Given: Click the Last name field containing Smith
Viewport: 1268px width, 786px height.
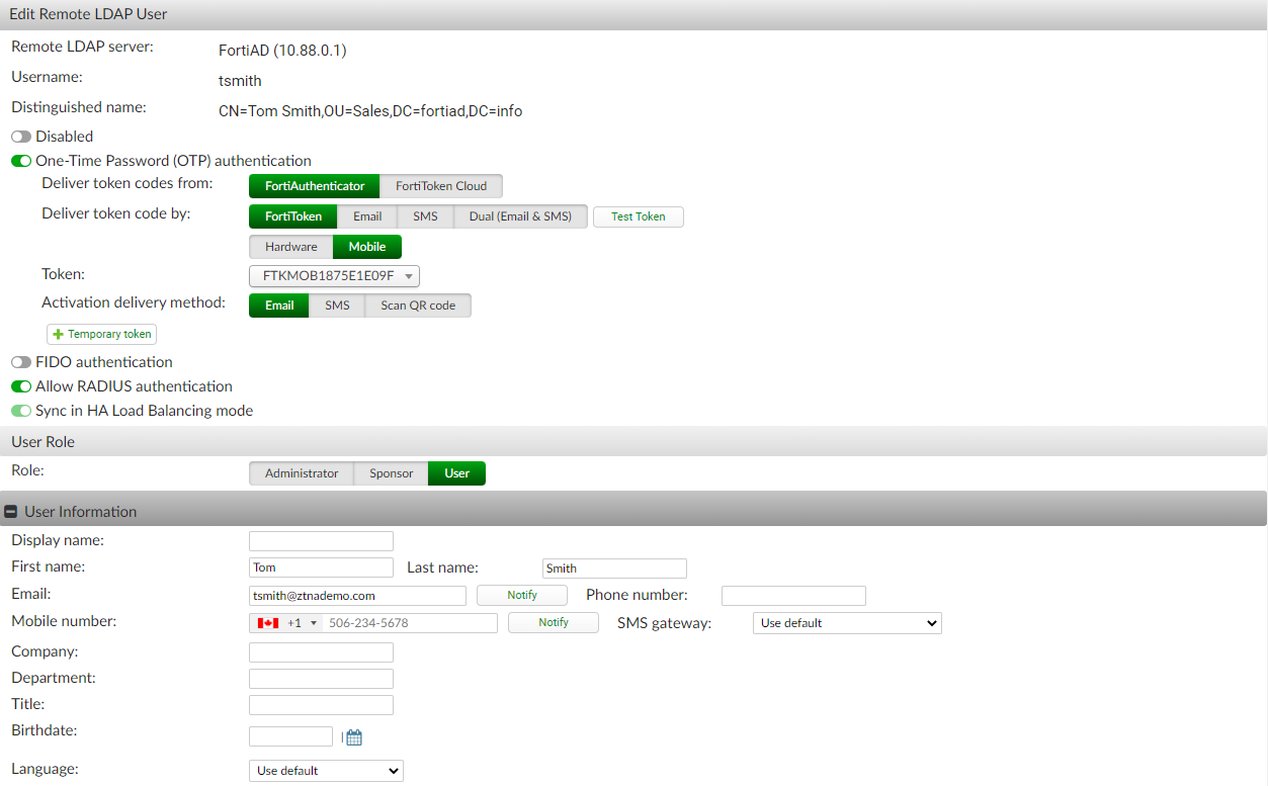Looking at the screenshot, I should [614, 568].
